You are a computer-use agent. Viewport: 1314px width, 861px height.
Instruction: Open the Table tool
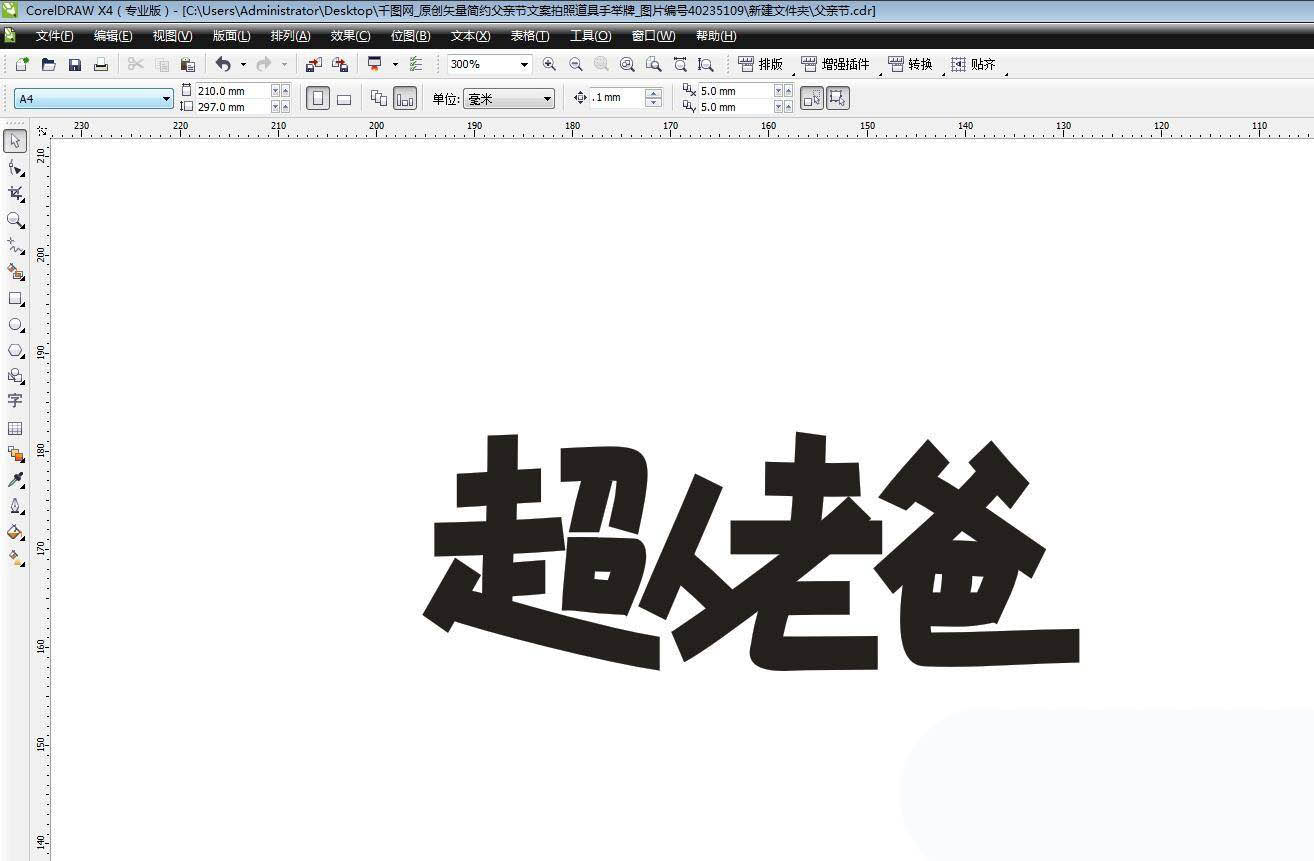pos(15,428)
